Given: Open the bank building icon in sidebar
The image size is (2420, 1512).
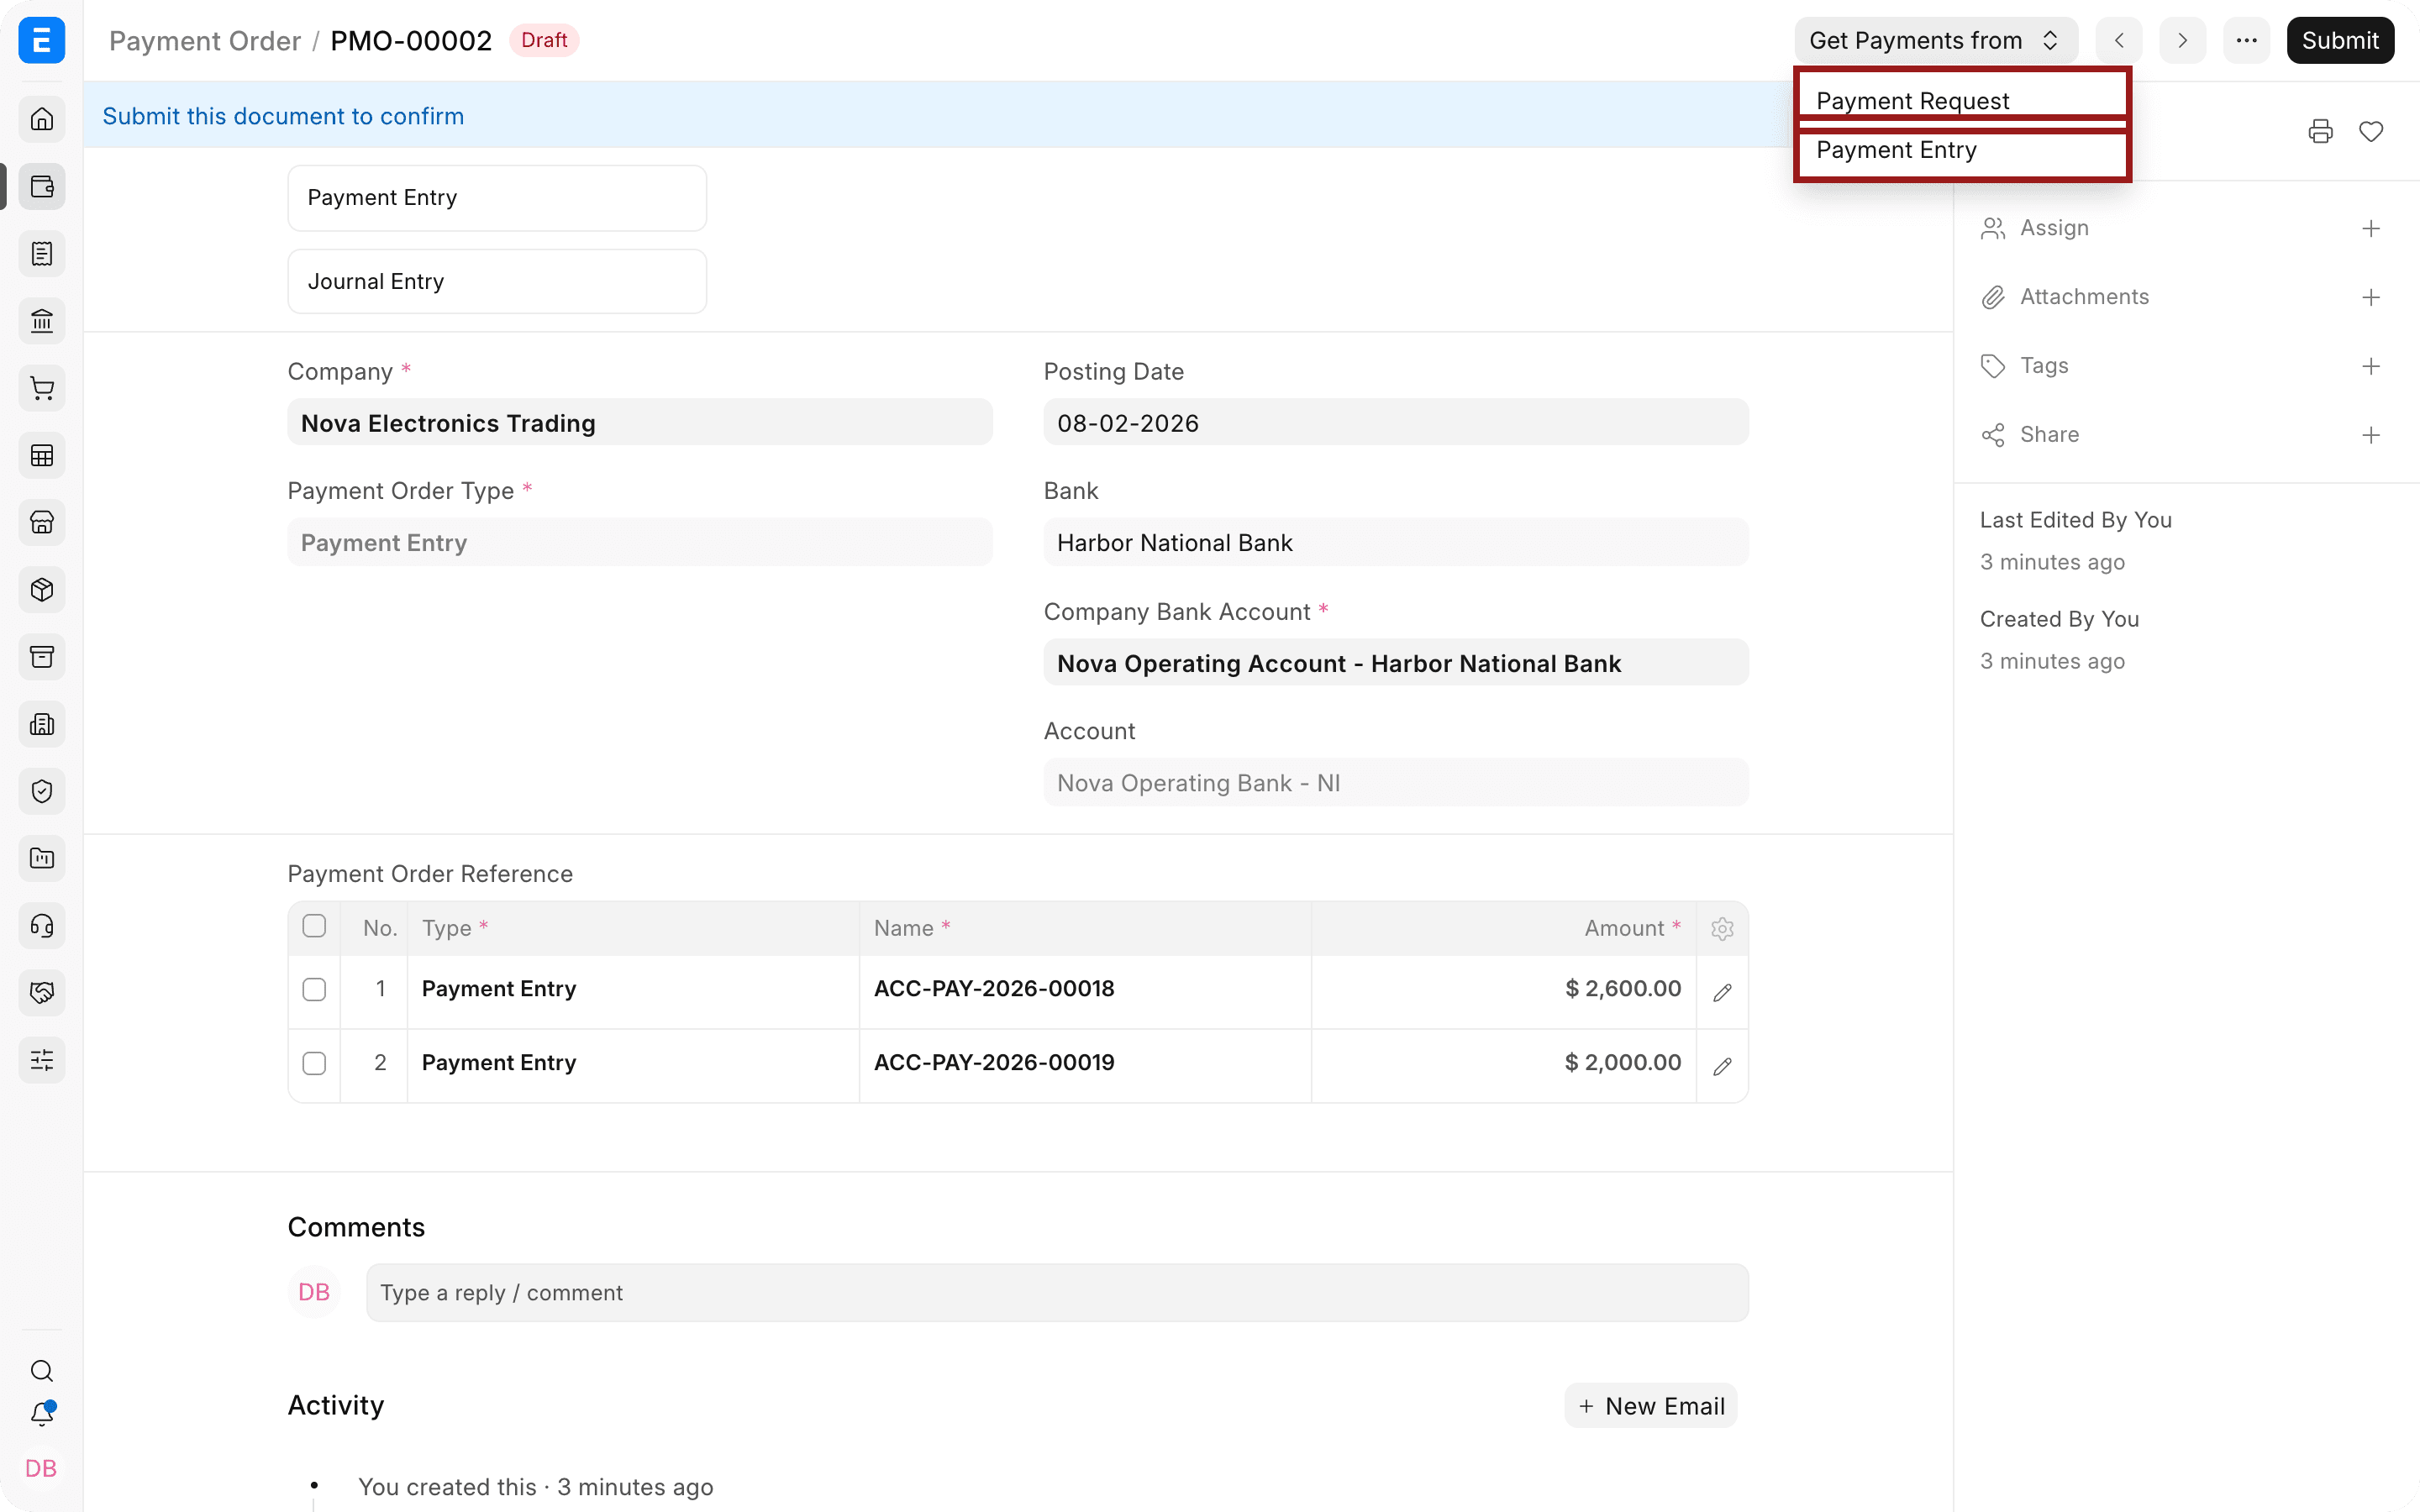Looking at the screenshot, I should [42, 321].
